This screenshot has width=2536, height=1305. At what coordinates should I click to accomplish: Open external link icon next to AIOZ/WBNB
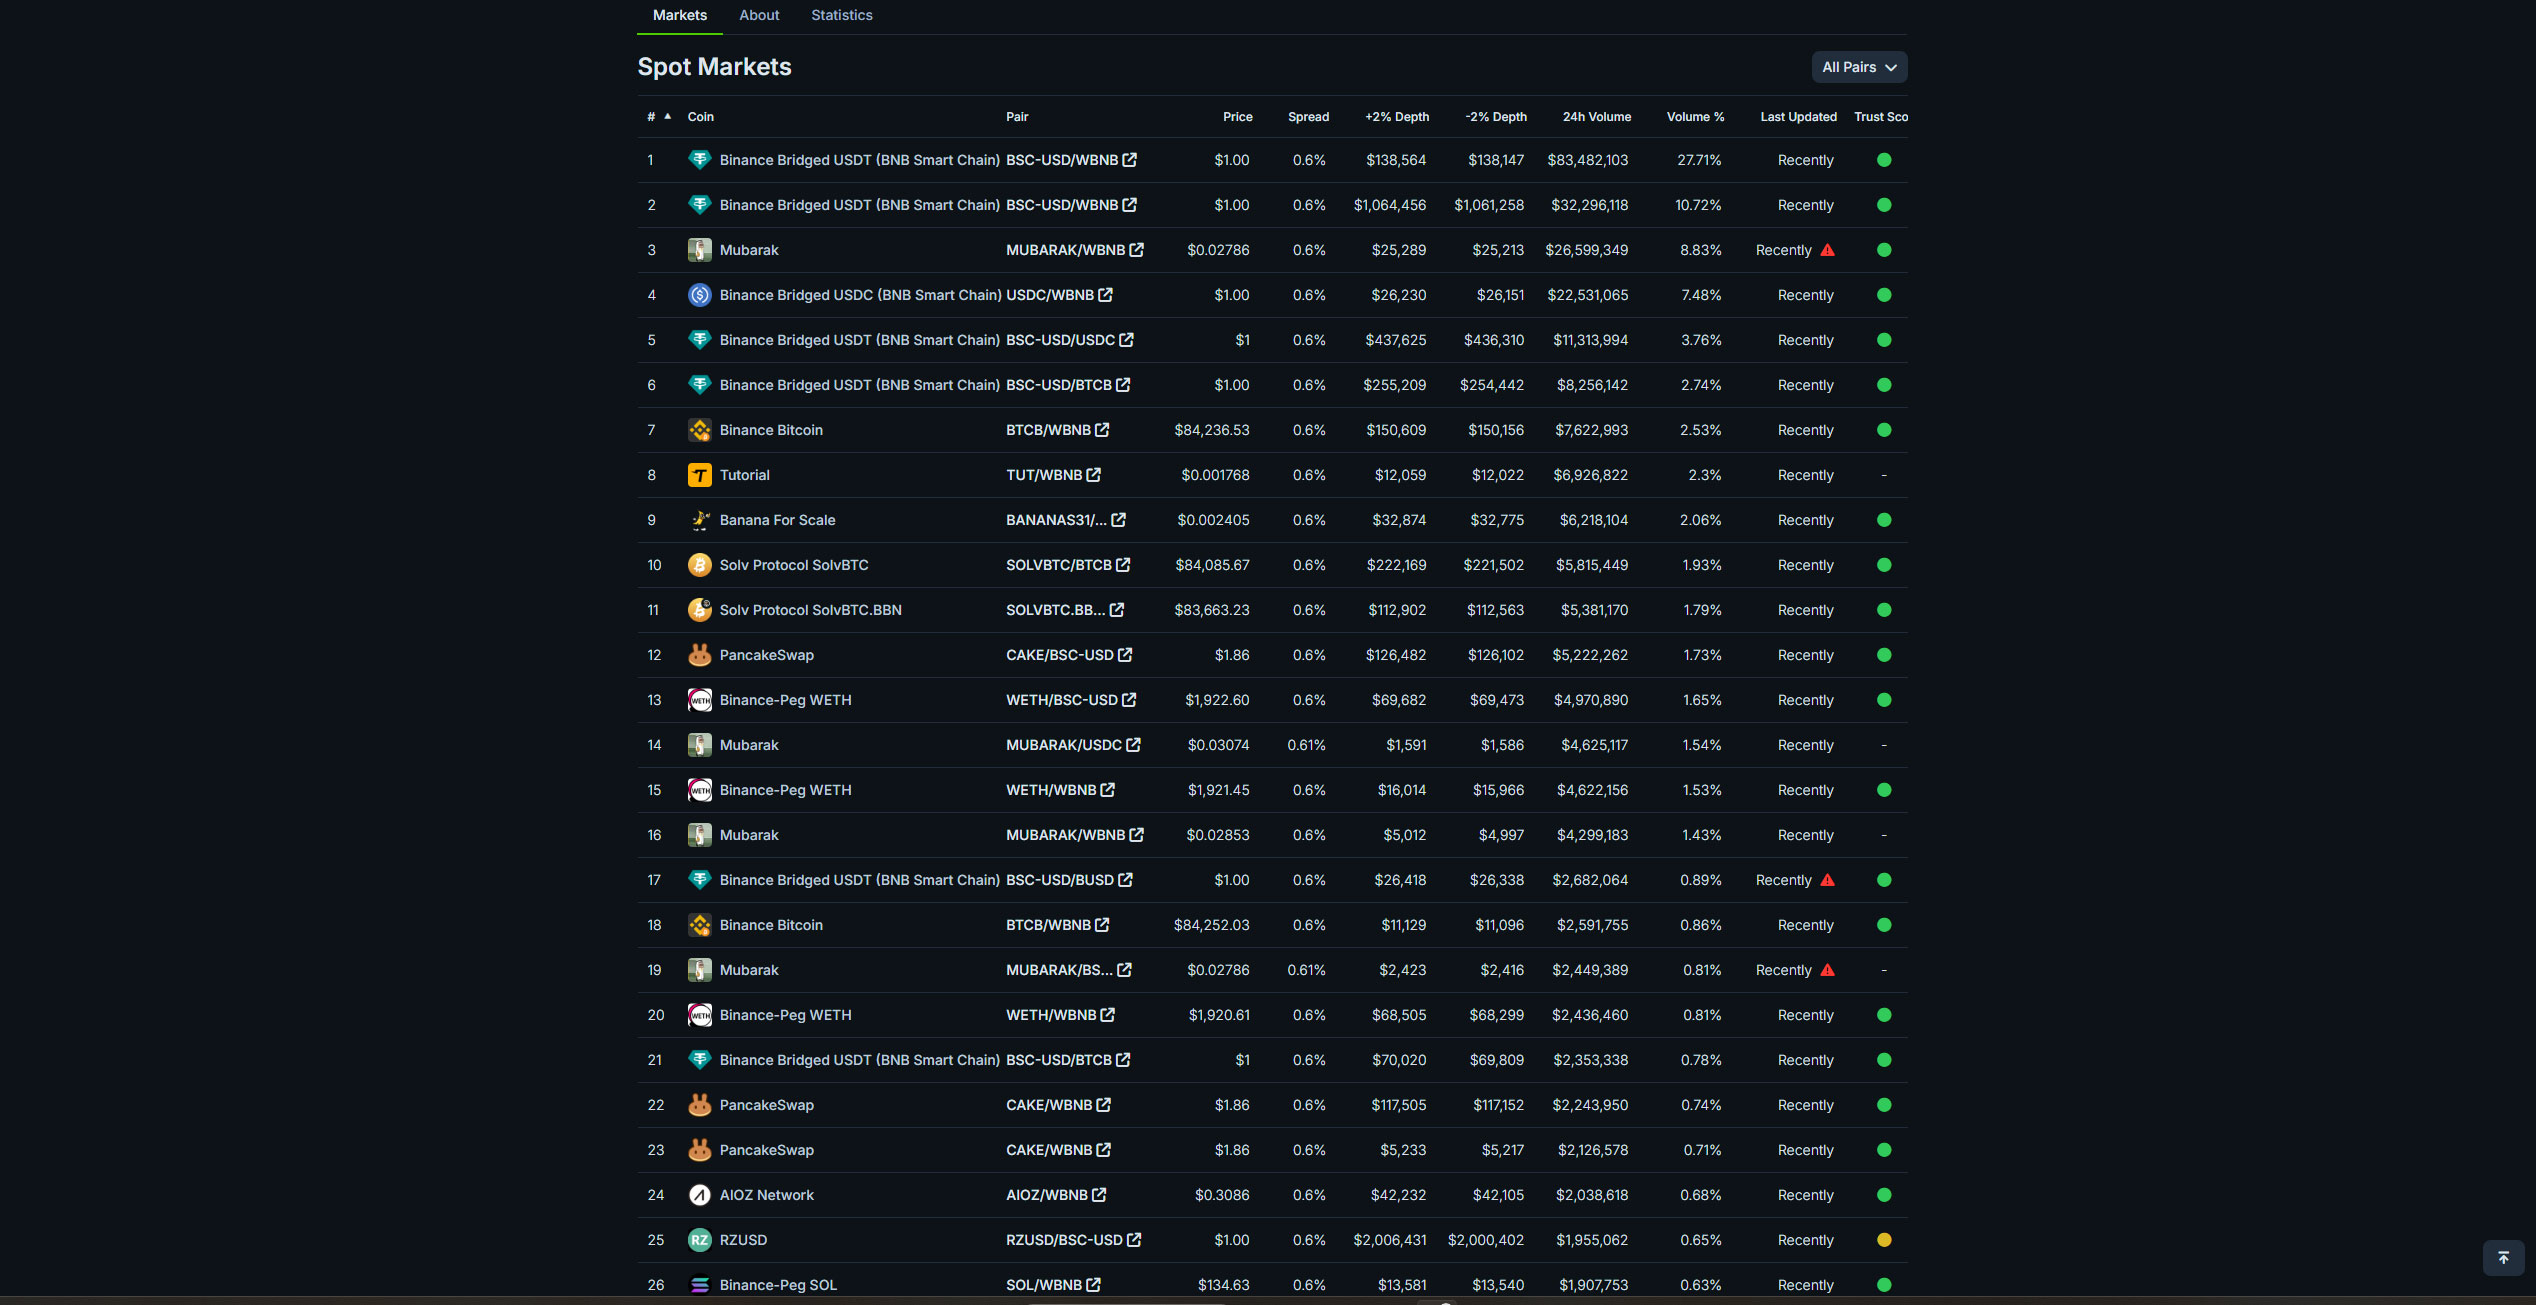(x=1099, y=1195)
